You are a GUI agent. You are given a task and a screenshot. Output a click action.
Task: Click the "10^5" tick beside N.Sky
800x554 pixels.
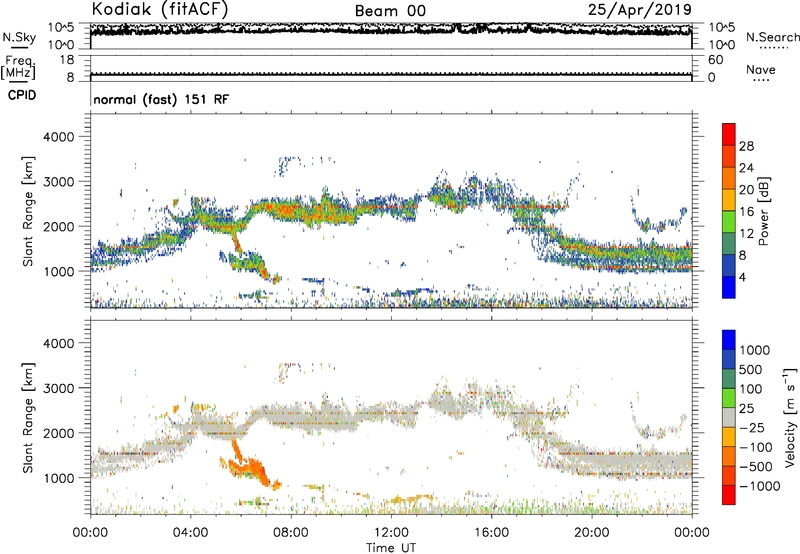pyautogui.click(x=61, y=27)
